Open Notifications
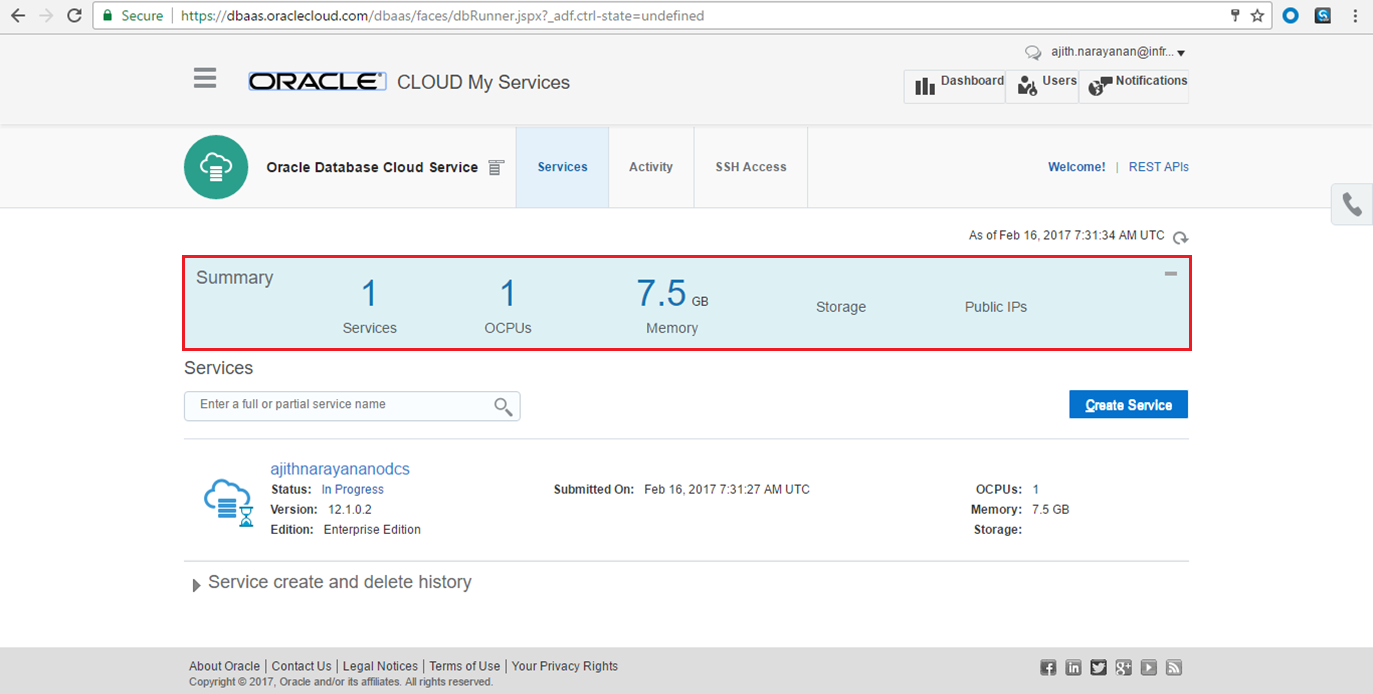 1137,86
